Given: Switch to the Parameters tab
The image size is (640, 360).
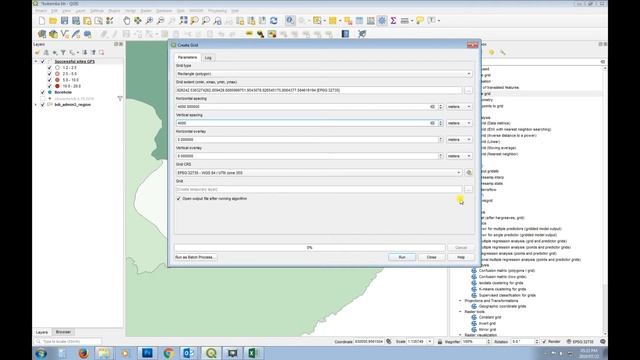Looking at the screenshot, I should click(187, 58).
